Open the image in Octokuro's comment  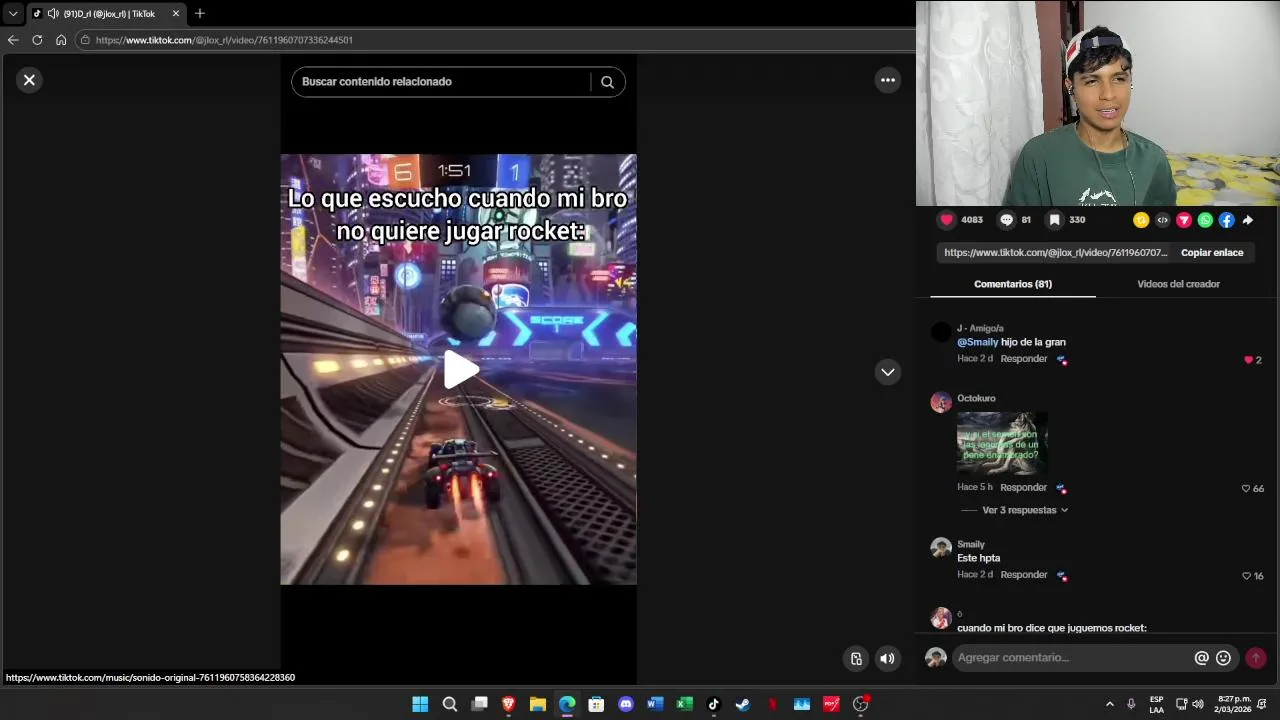[x=1002, y=442]
